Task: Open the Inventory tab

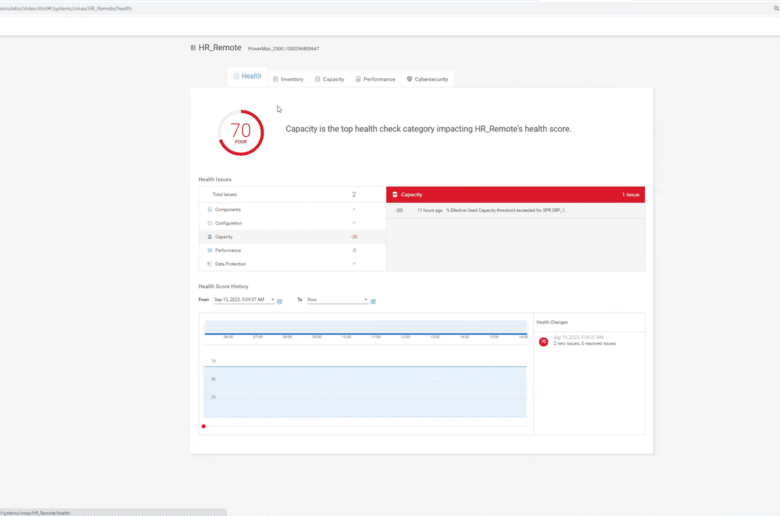Action: coord(288,79)
